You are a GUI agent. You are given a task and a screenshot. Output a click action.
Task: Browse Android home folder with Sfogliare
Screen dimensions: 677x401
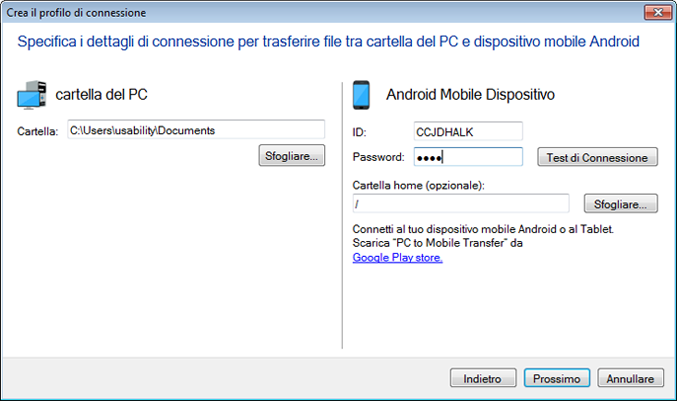[621, 204]
